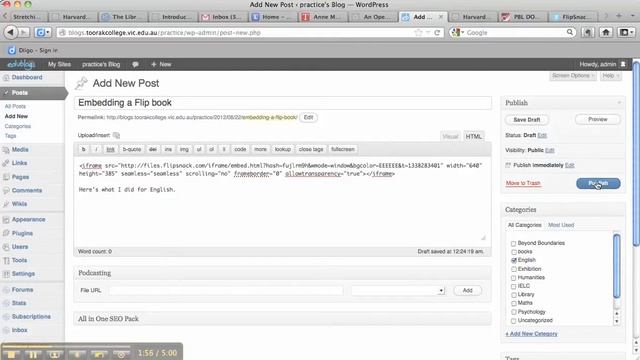
Task: Click the browser back arrow button
Action: (x=11, y=32)
